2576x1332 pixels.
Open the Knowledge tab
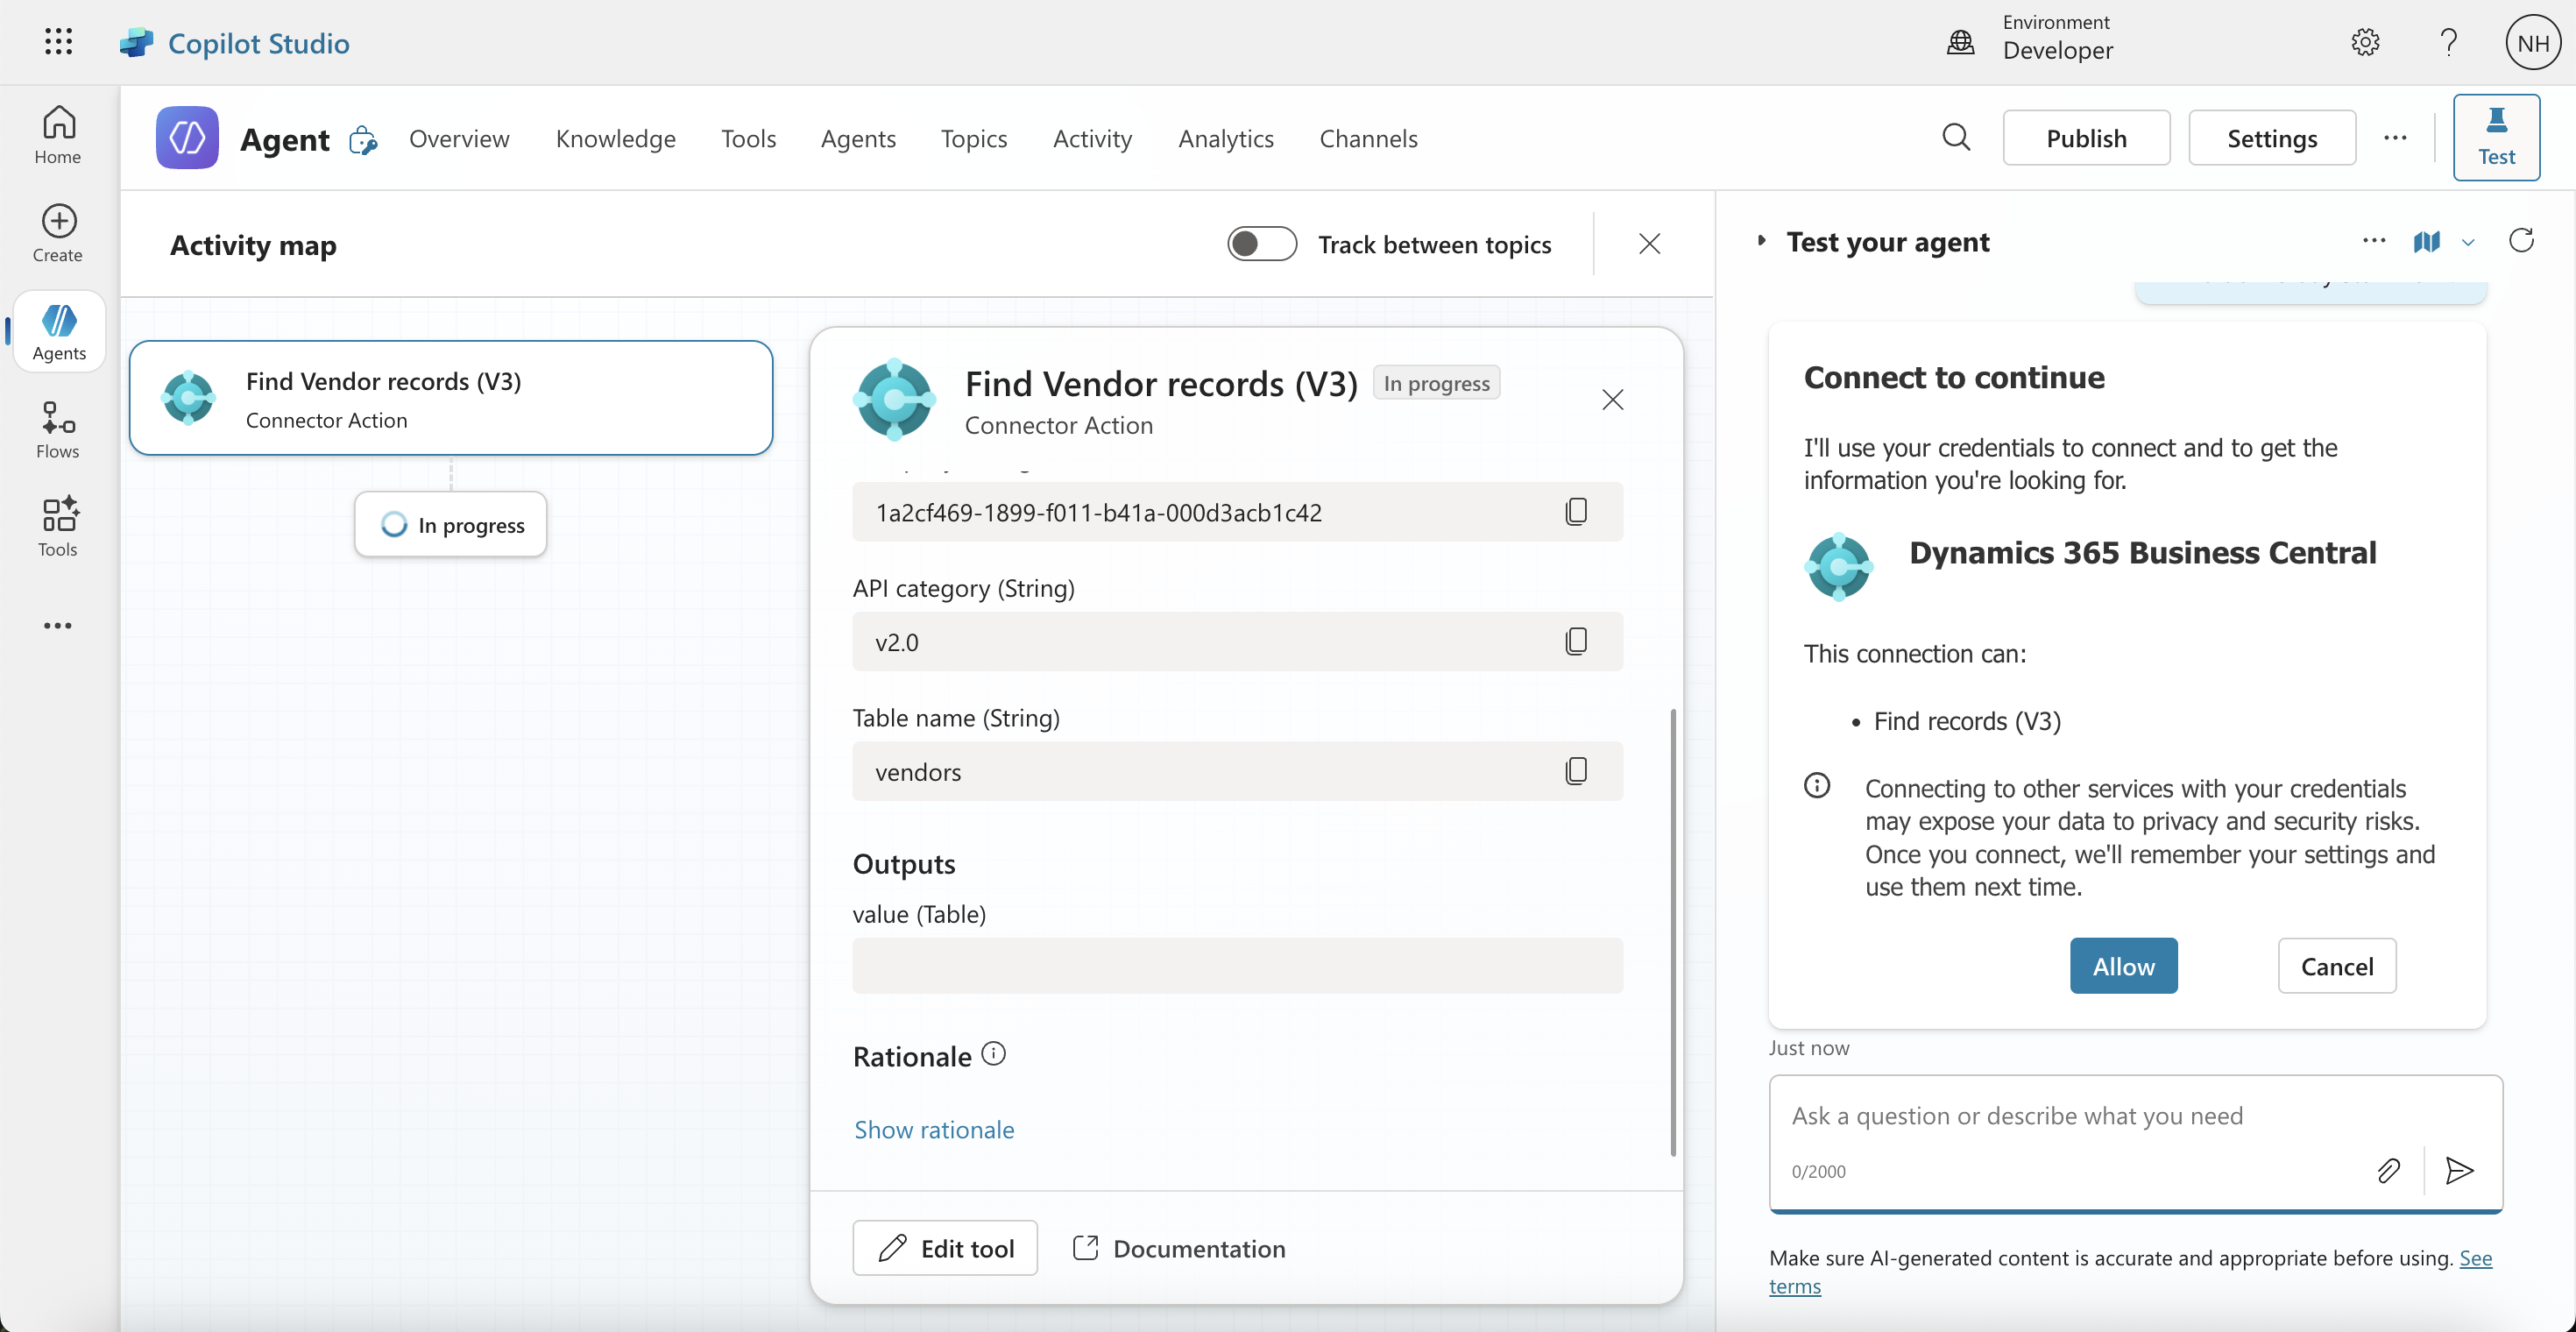pyautogui.click(x=615, y=138)
